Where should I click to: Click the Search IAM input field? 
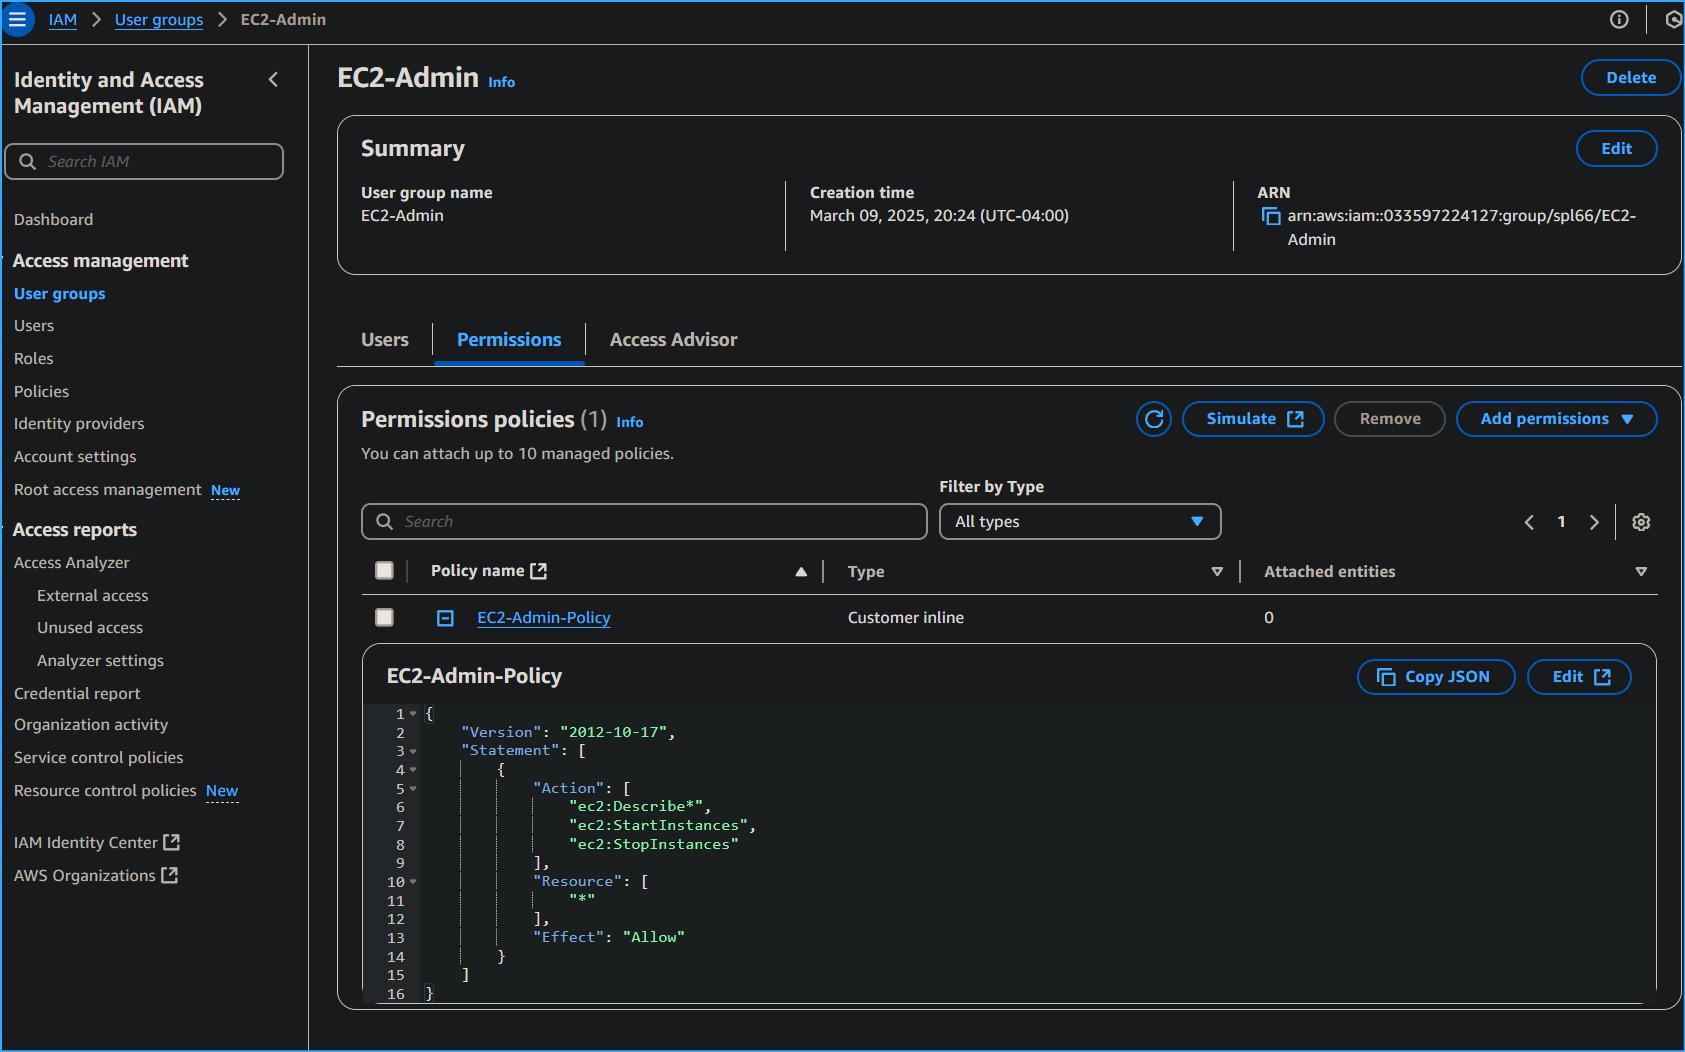(145, 162)
